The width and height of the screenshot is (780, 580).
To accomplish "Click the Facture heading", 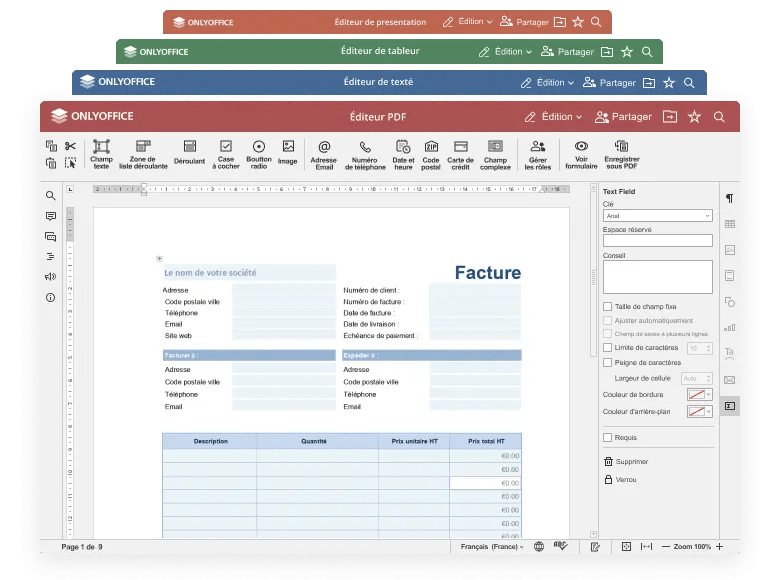I will pyautogui.click(x=488, y=273).
